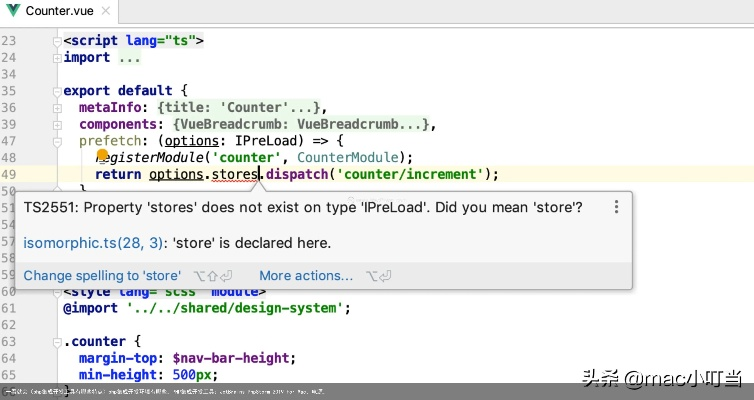Collapse the script tag fold on line 23
Image resolution: width=754 pixels, height=400 pixels.
click(56, 41)
